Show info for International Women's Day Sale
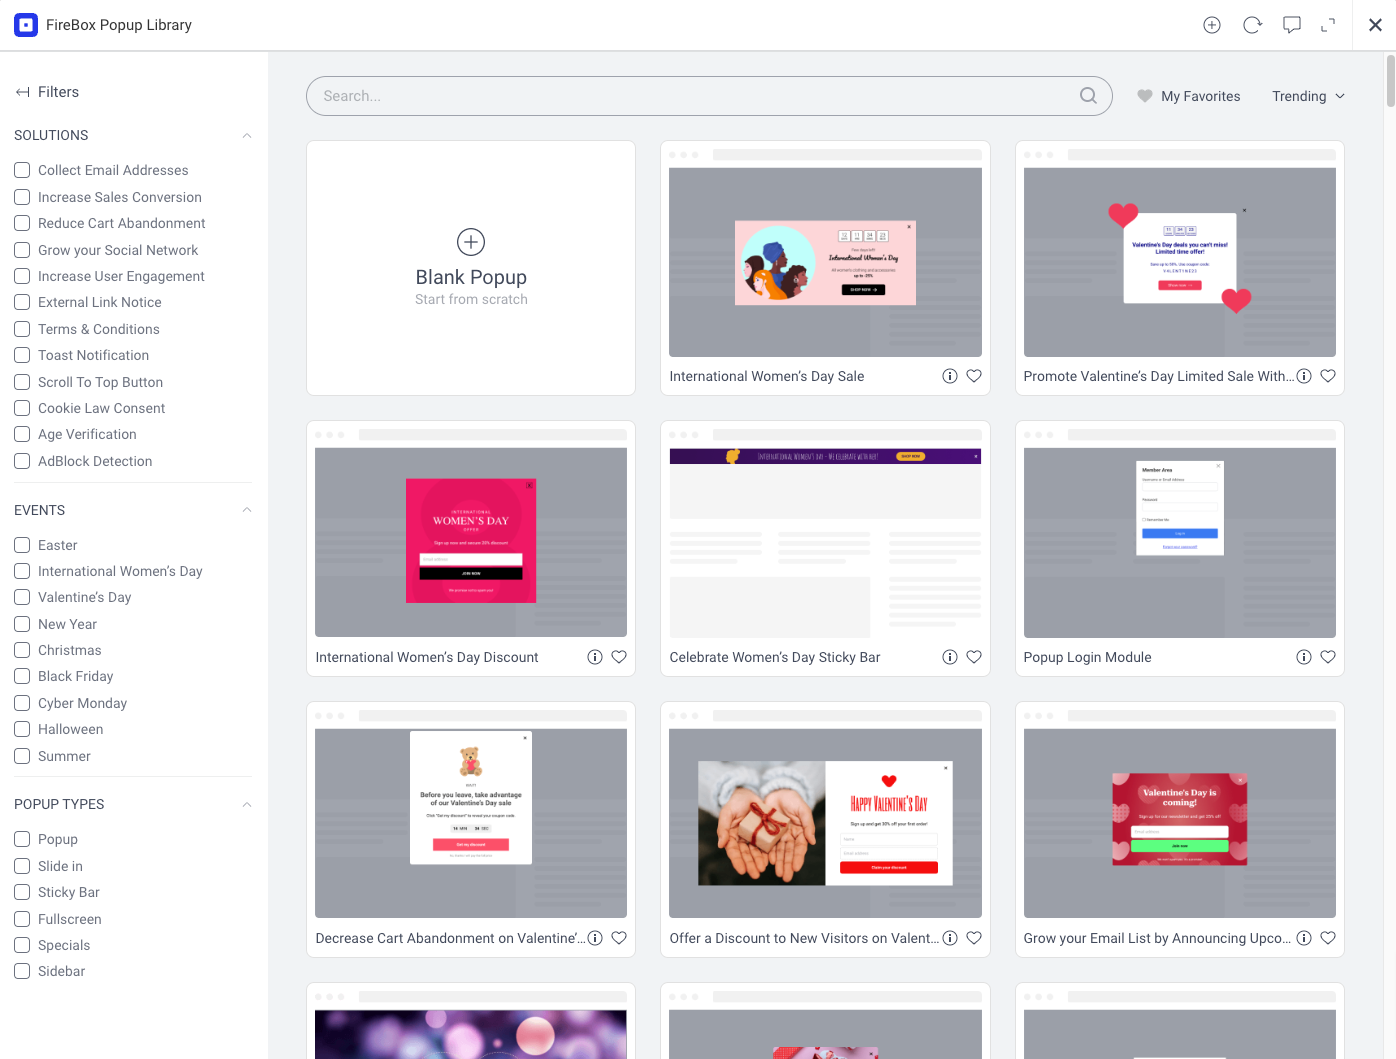Viewport: 1396px width, 1059px height. tap(950, 376)
